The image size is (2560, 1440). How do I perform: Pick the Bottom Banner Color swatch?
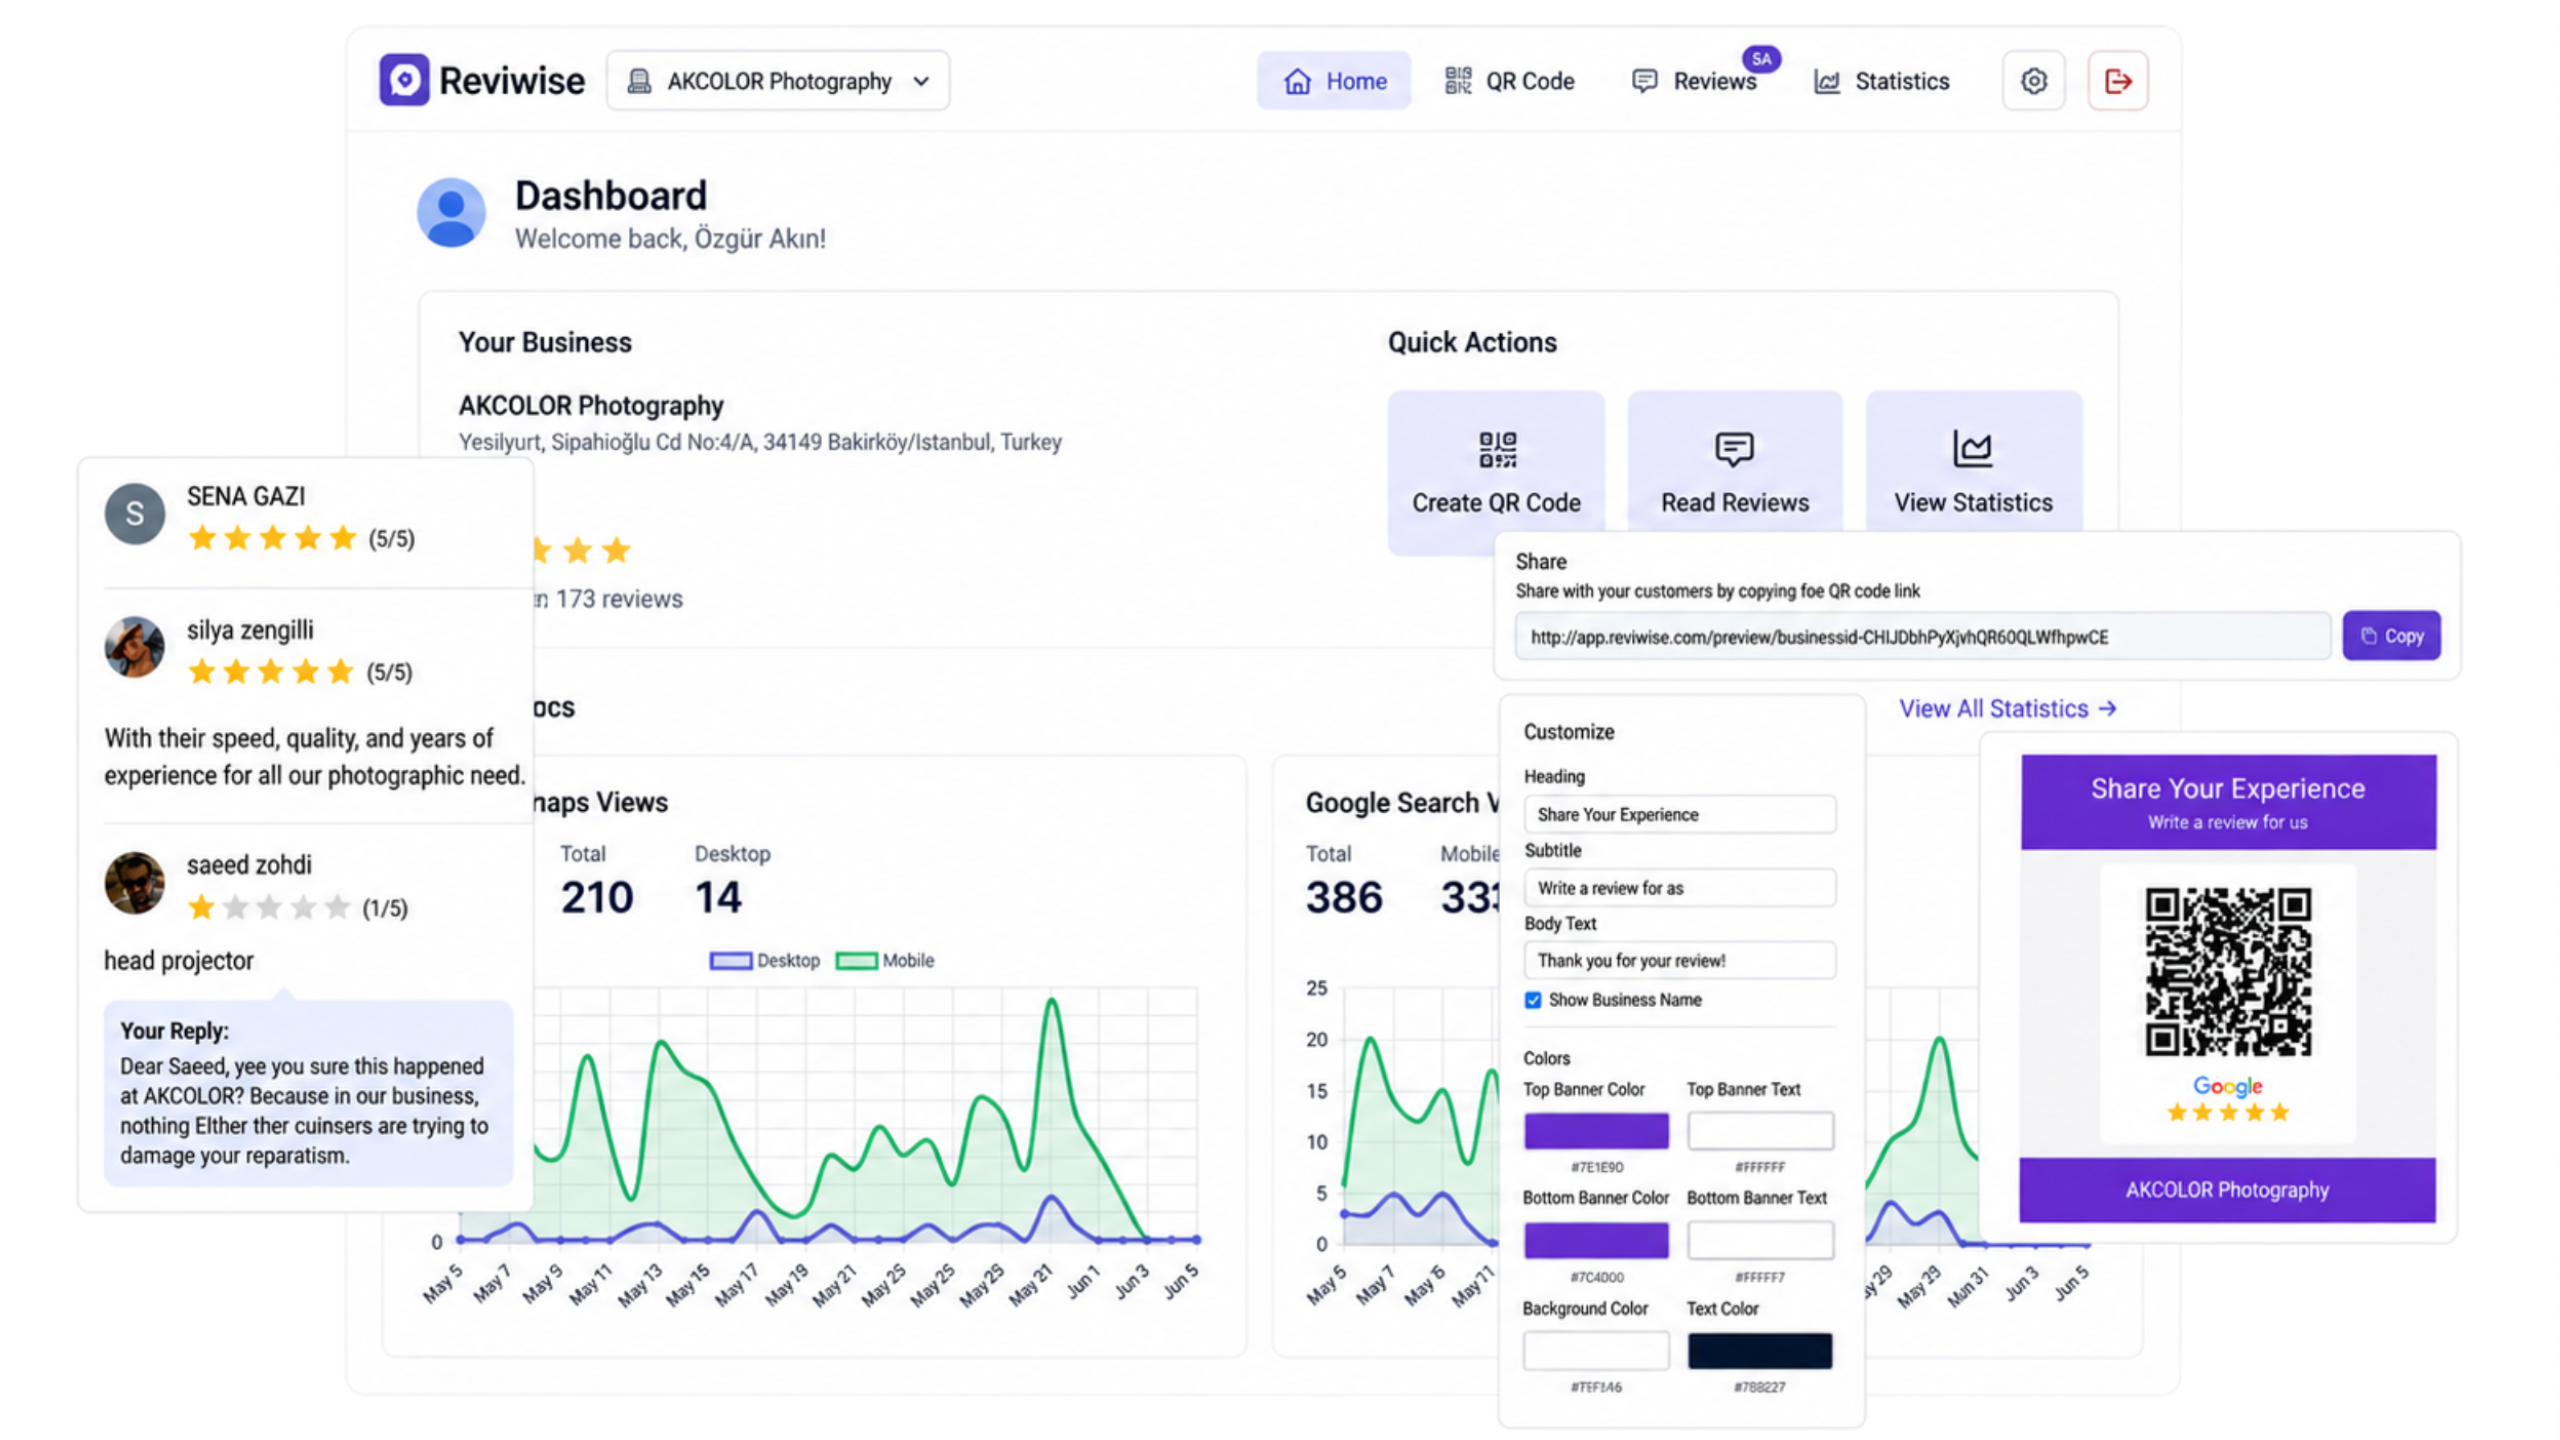click(x=1596, y=1240)
